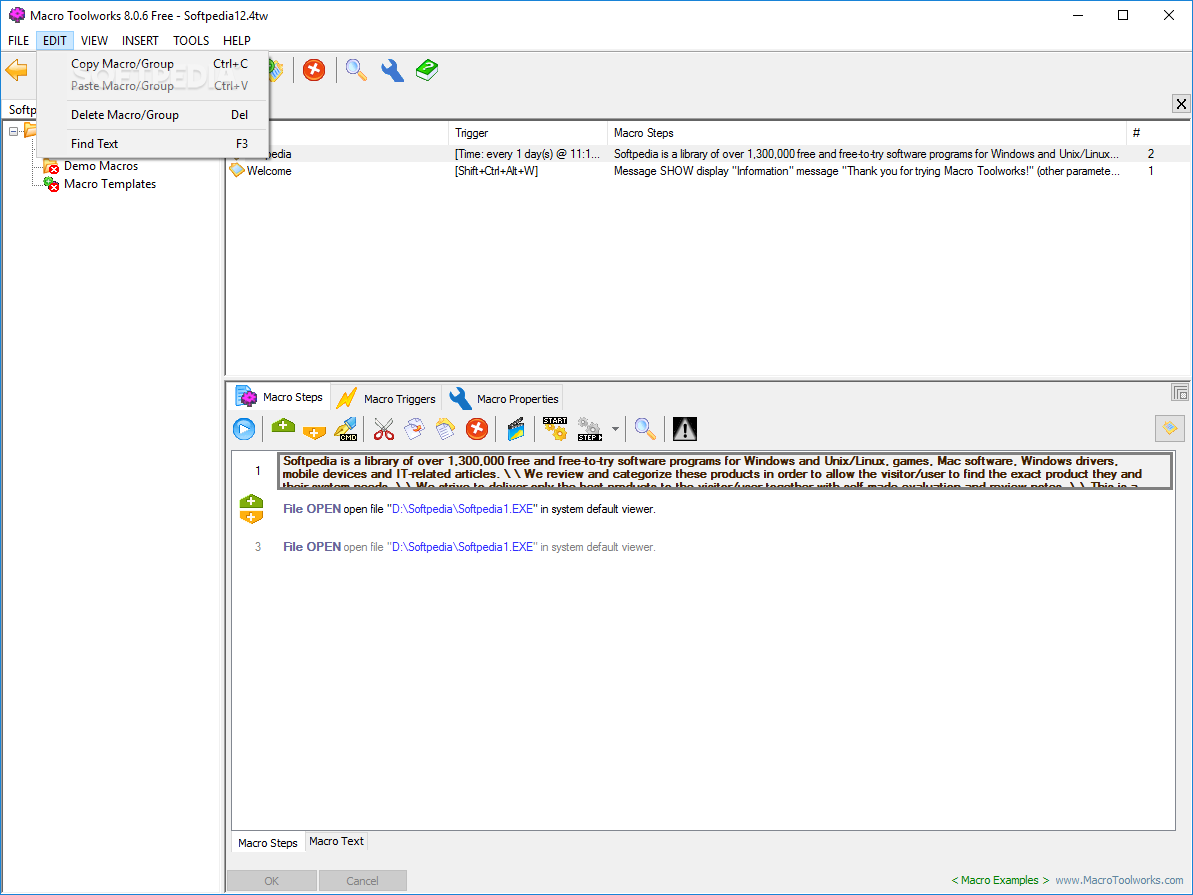Viewport: 1193px width, 895px height.
Task: Select the upper Macro Steps tab
Action: 279,397
